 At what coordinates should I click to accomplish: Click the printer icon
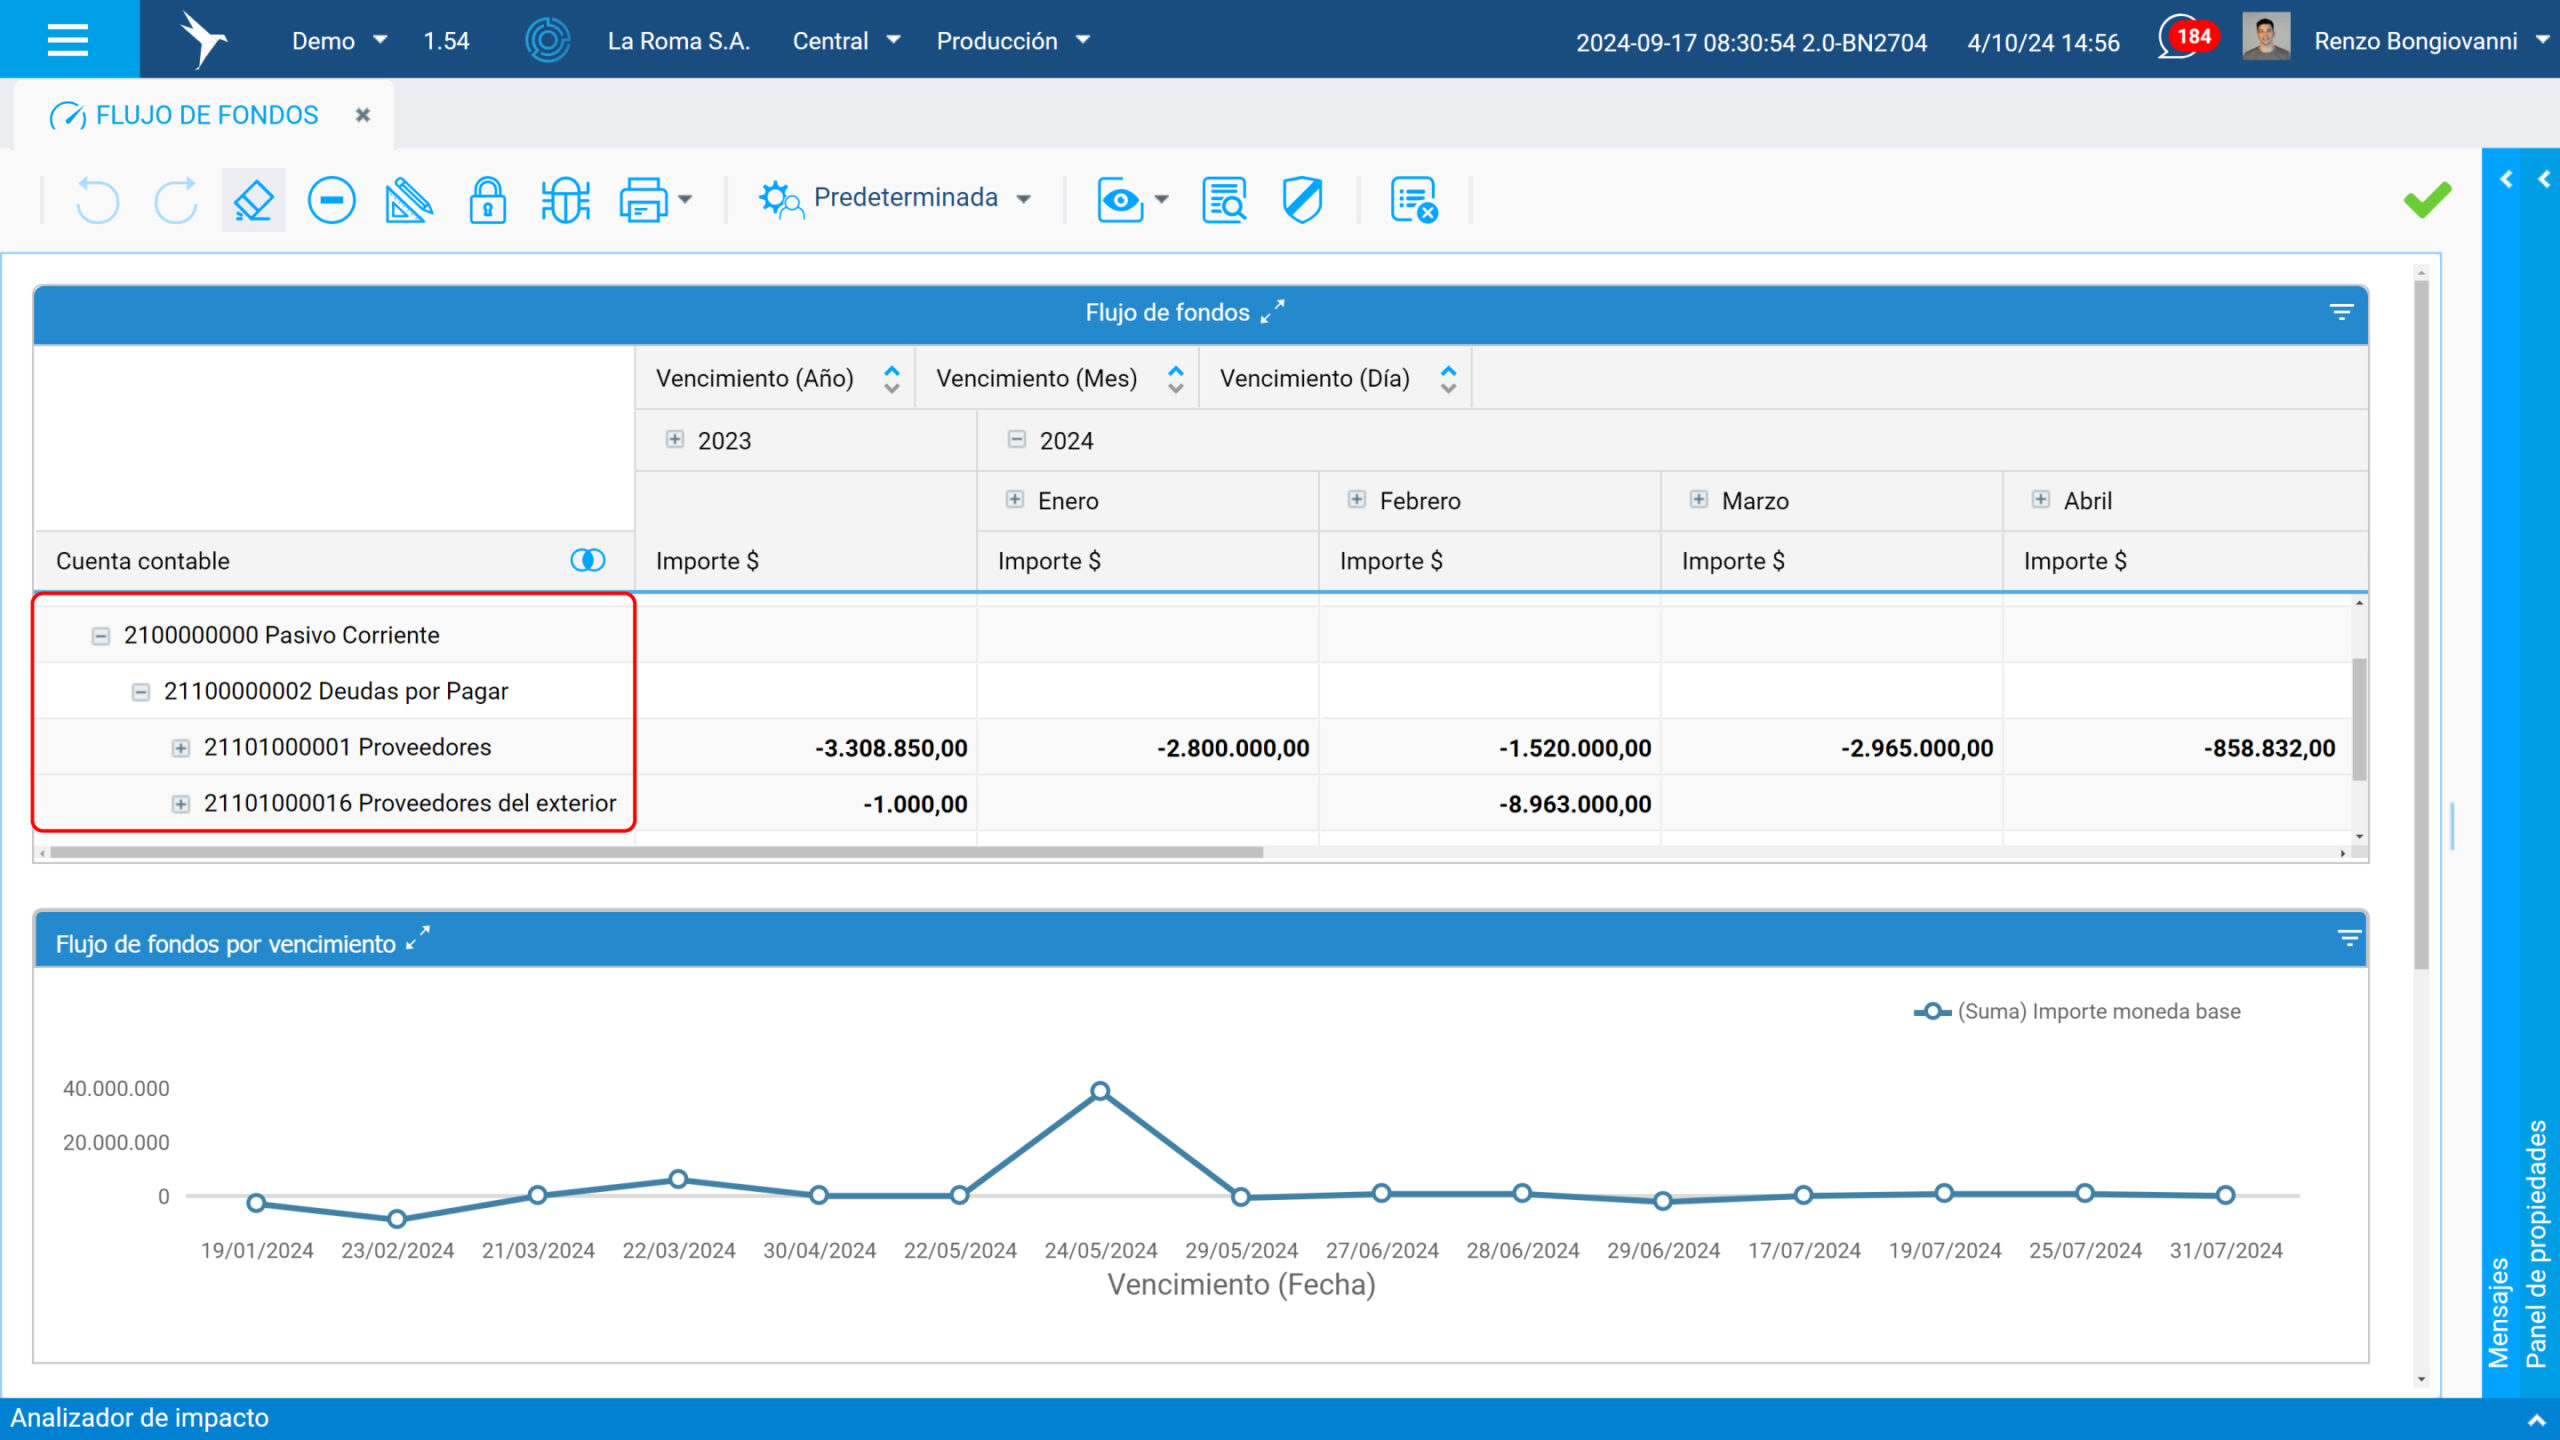tap(643, 200)
